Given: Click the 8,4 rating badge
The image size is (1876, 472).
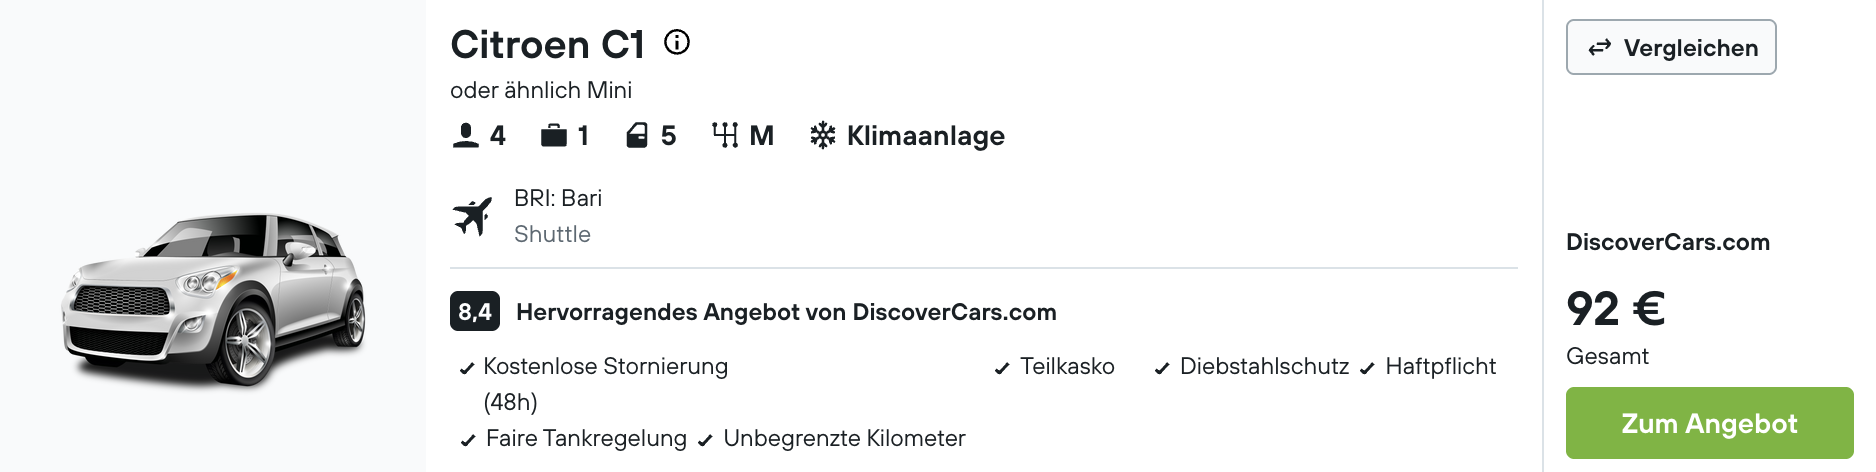Looking at the screenshot, I should click(475, 311).
